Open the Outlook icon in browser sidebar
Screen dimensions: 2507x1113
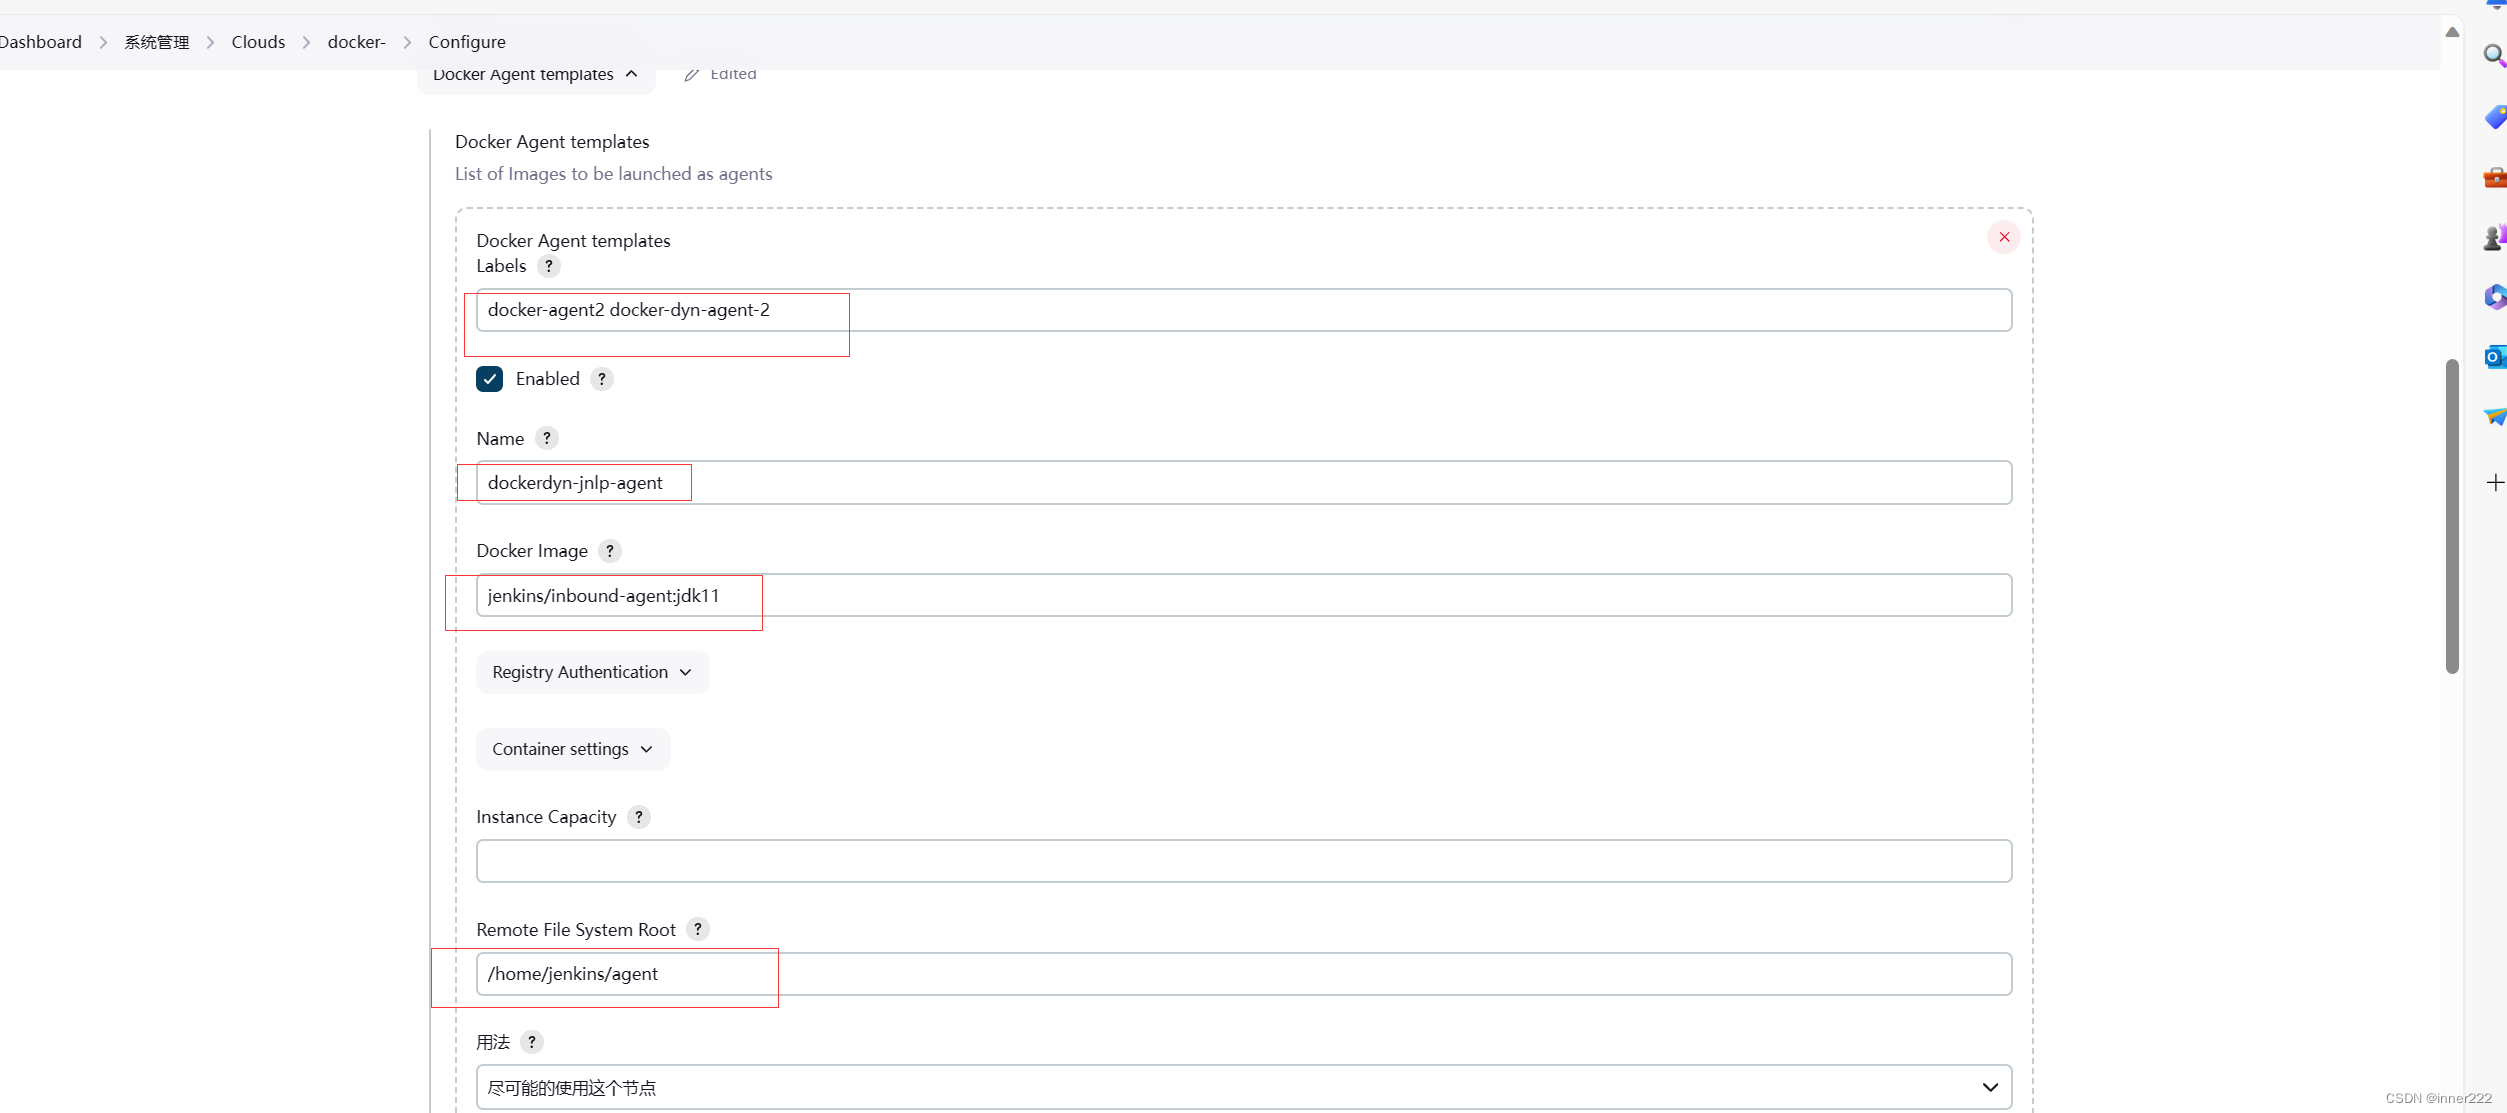(2494, 357)
